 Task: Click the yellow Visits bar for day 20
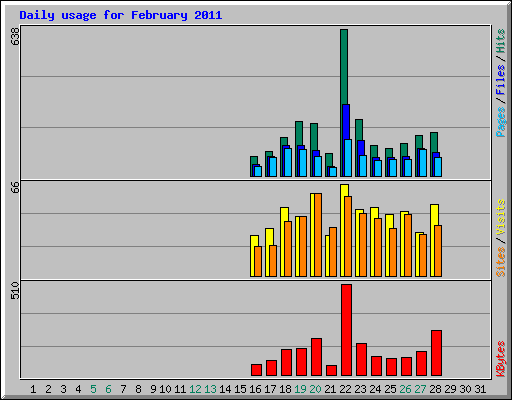(312, 235)
